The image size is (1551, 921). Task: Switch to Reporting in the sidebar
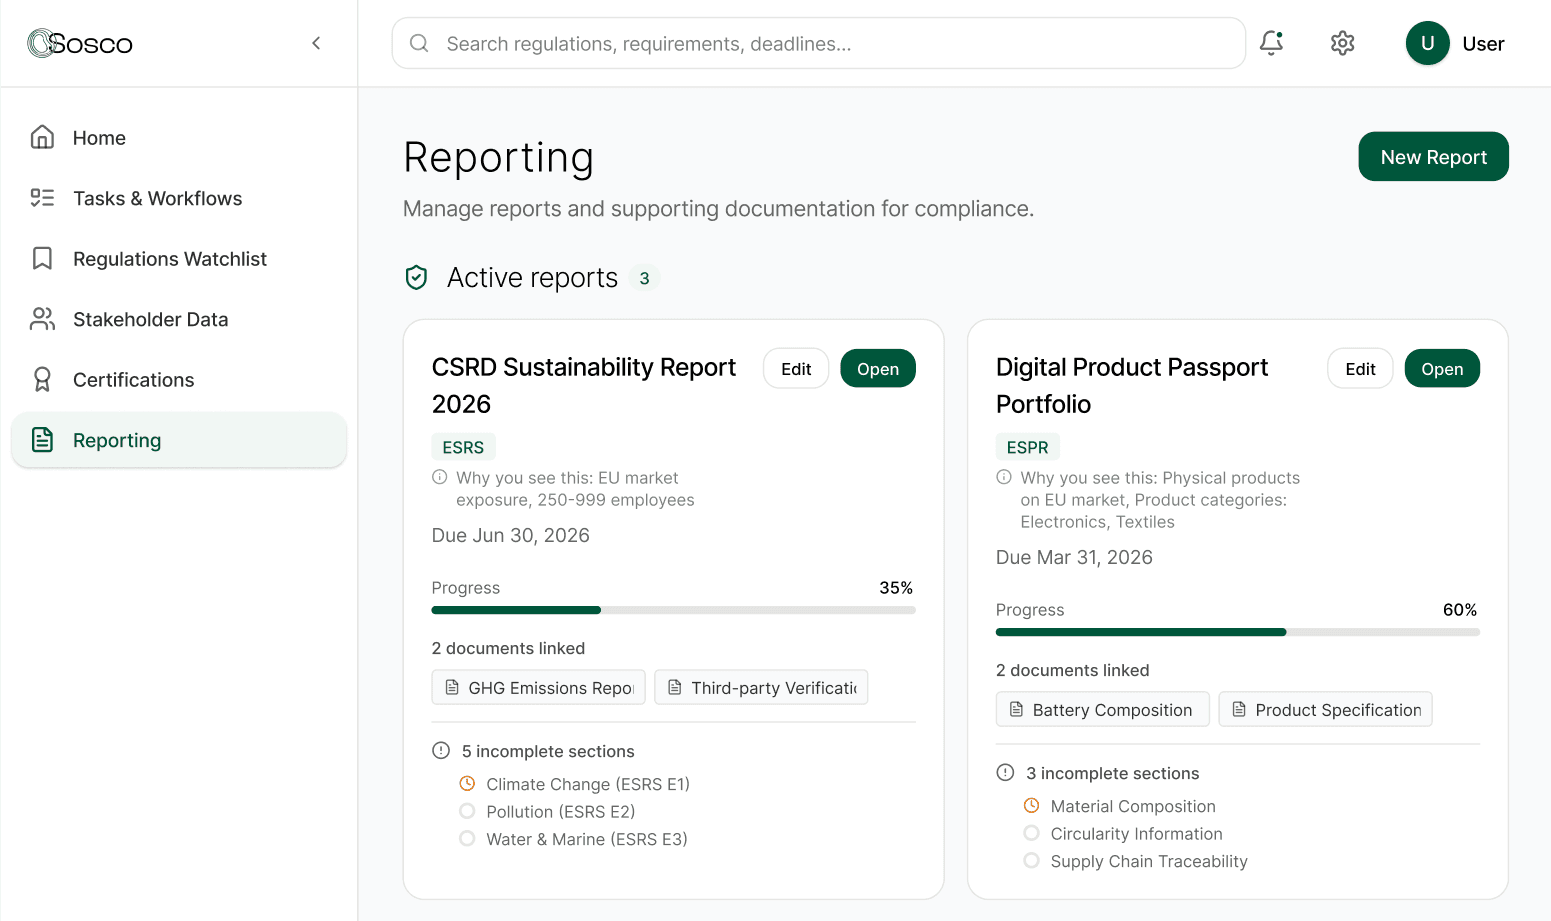click(116, 440)
